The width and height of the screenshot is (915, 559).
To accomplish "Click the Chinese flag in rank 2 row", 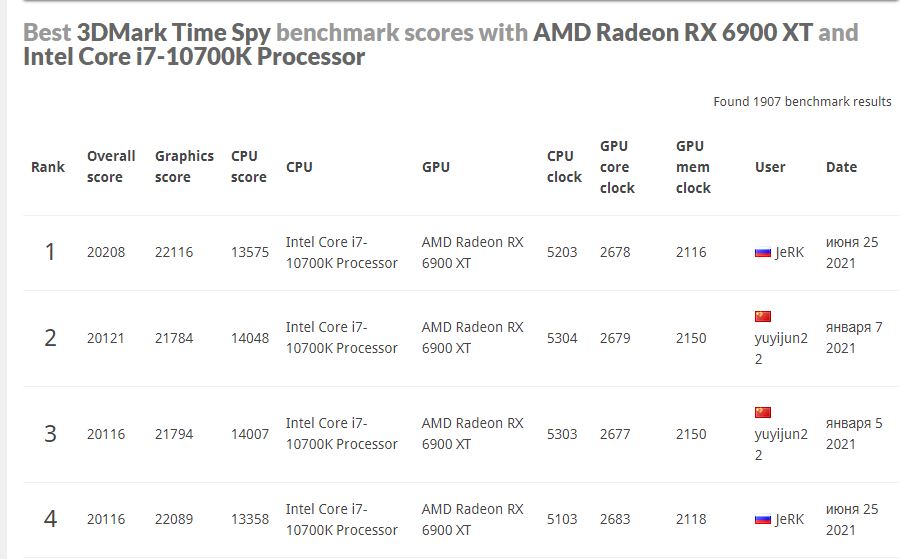I will [763, 317].
